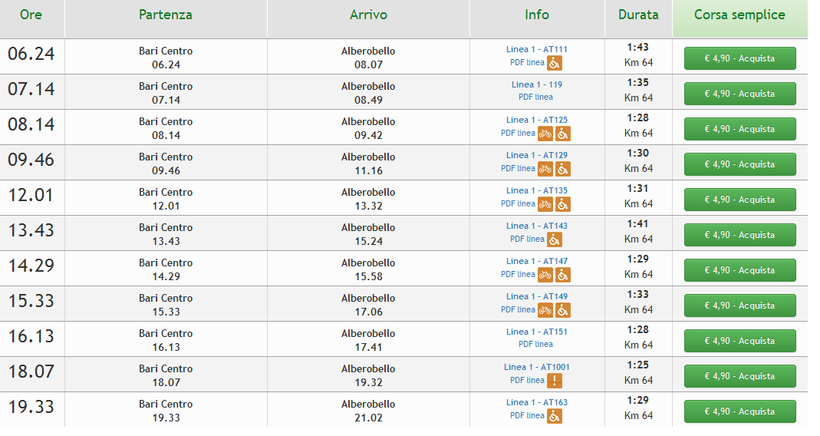The height and width of the screenshot is (436, 820).
Task: Open the Linea 1 - AT111 link
Action: [536, 49]
